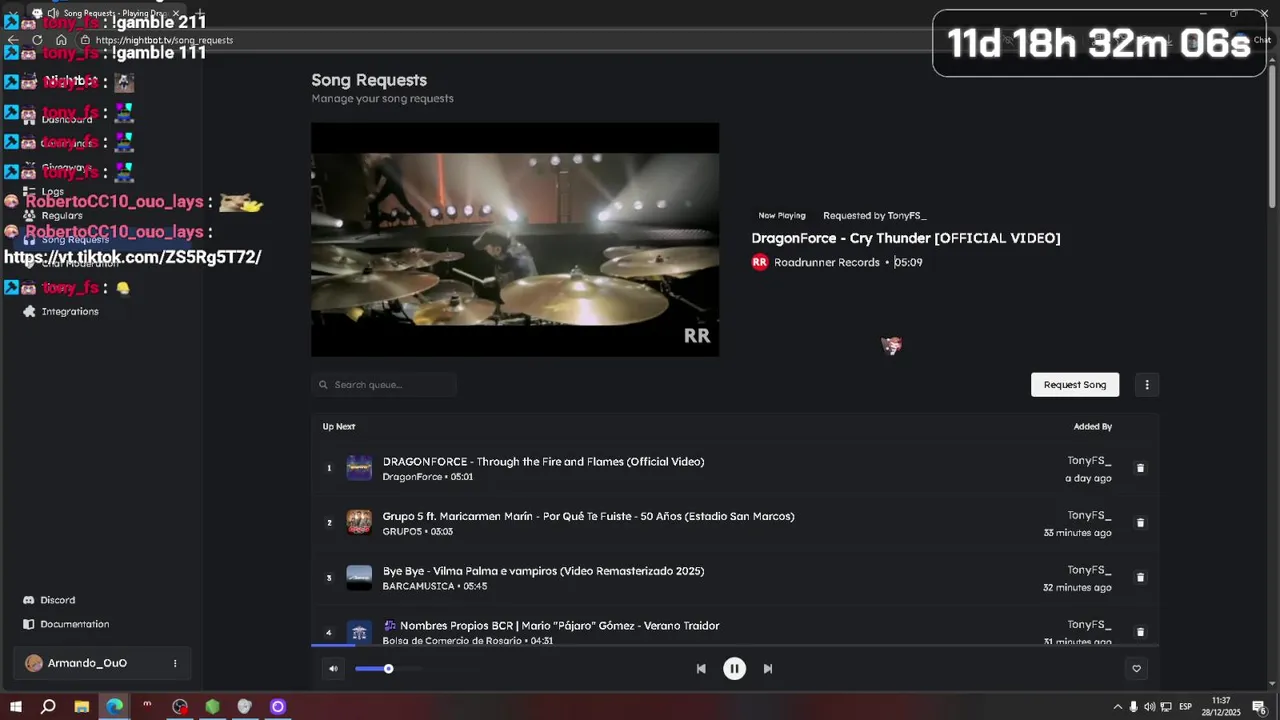Click the browser back arrow

pyautogui.click(x=13, y=40)
